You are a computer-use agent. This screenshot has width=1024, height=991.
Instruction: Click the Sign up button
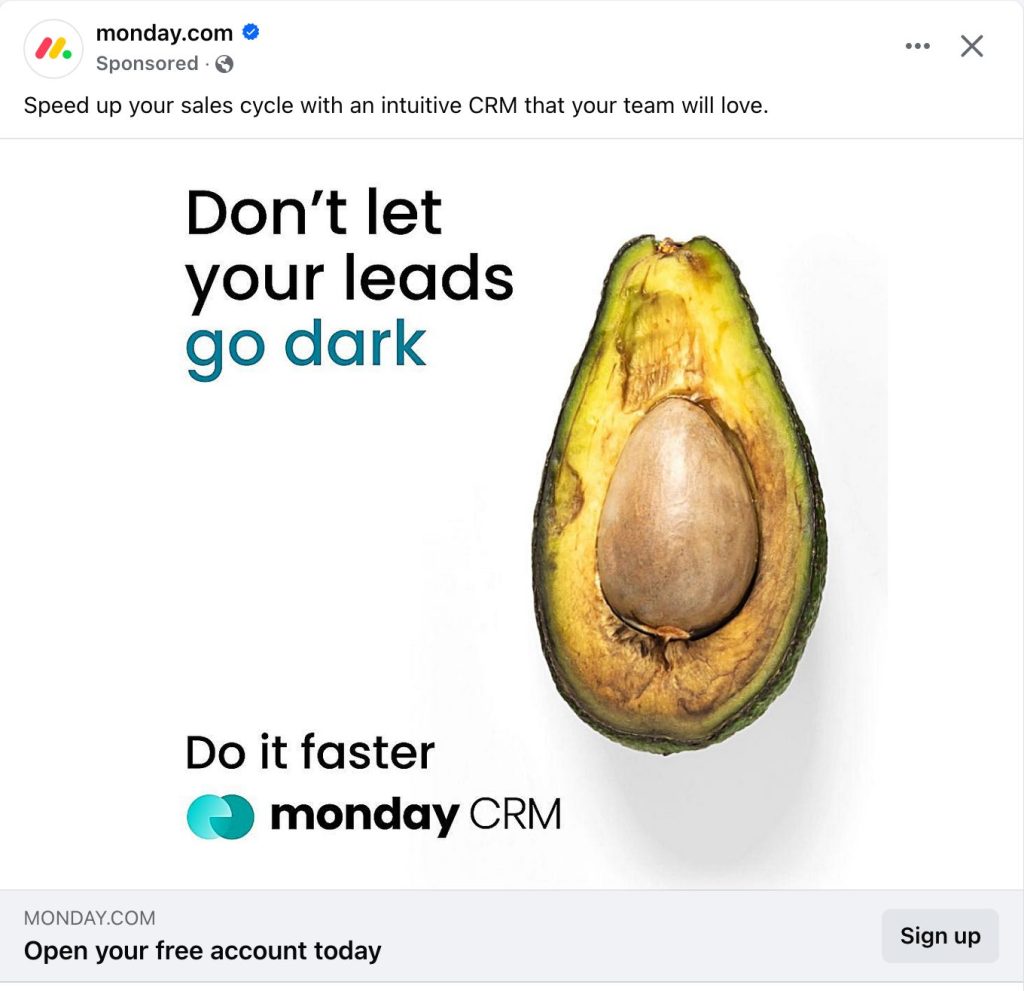tap(940, 935)
